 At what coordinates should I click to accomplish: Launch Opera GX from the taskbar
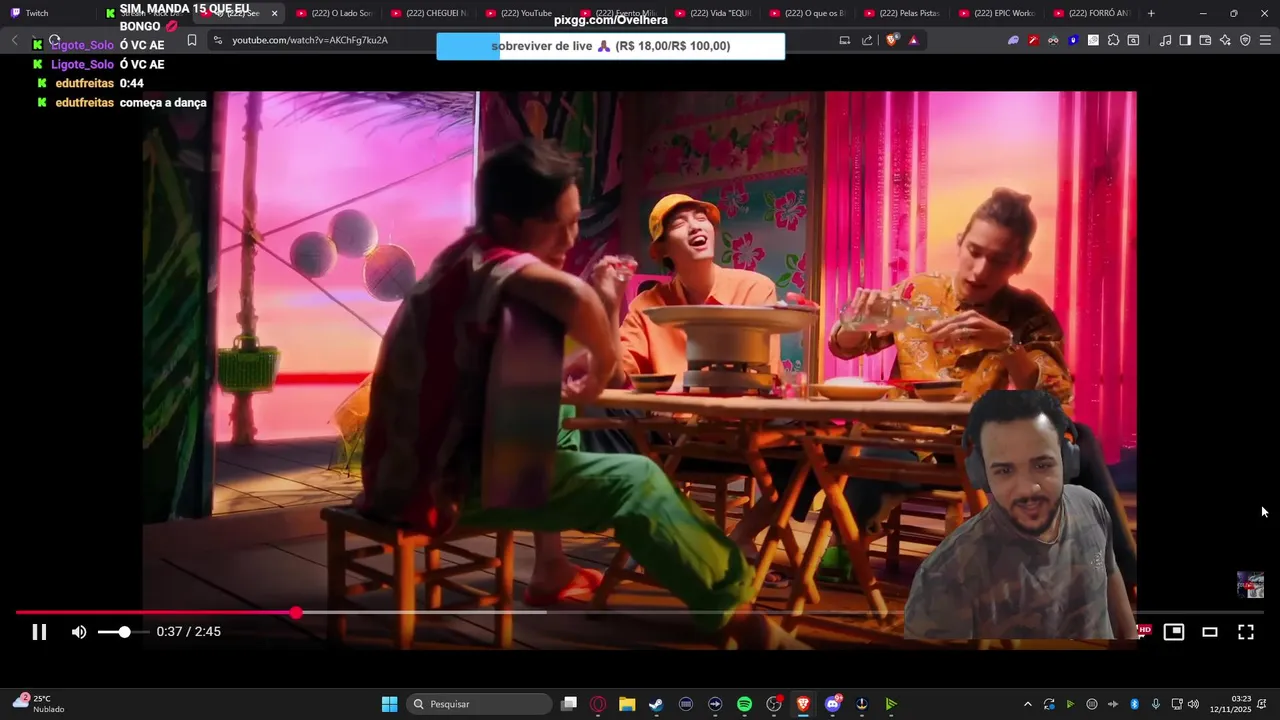[598, 704]
